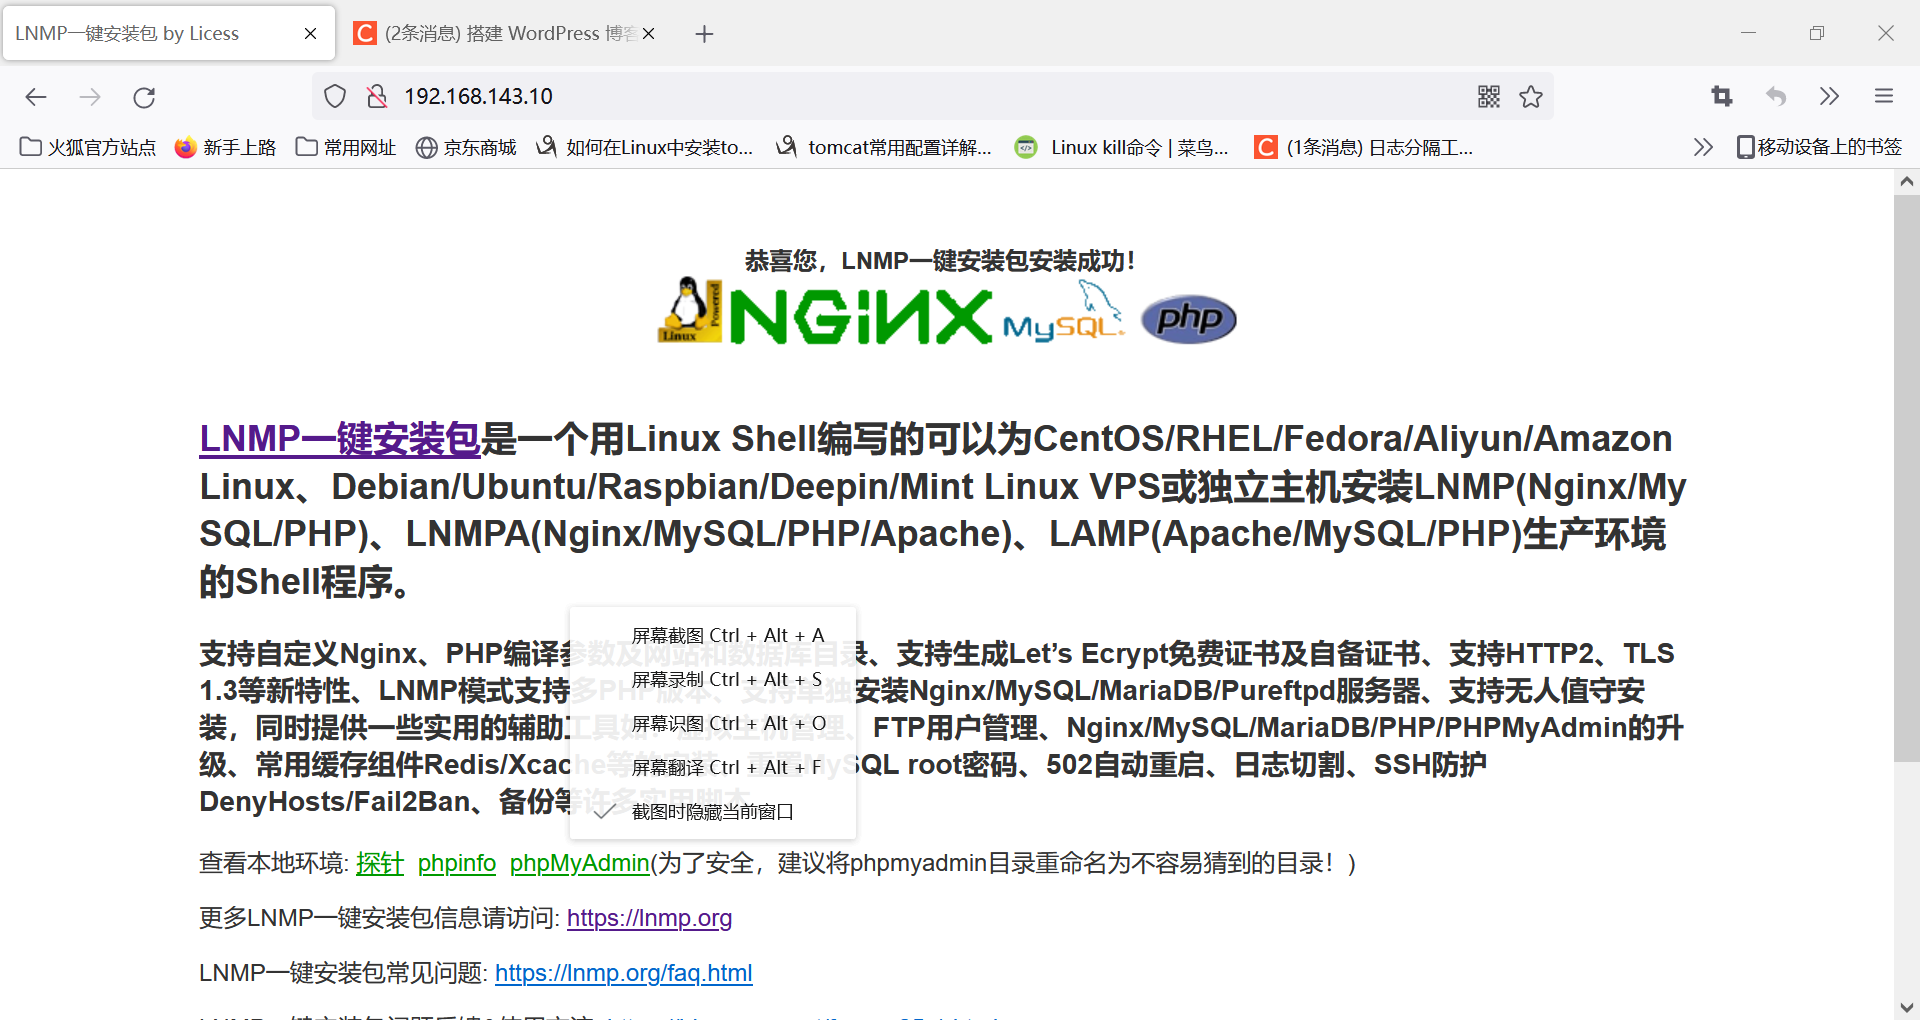Visit the https://lnmp.org link
Screen dimensions: 1920x1020
click(x=649, y=917)
